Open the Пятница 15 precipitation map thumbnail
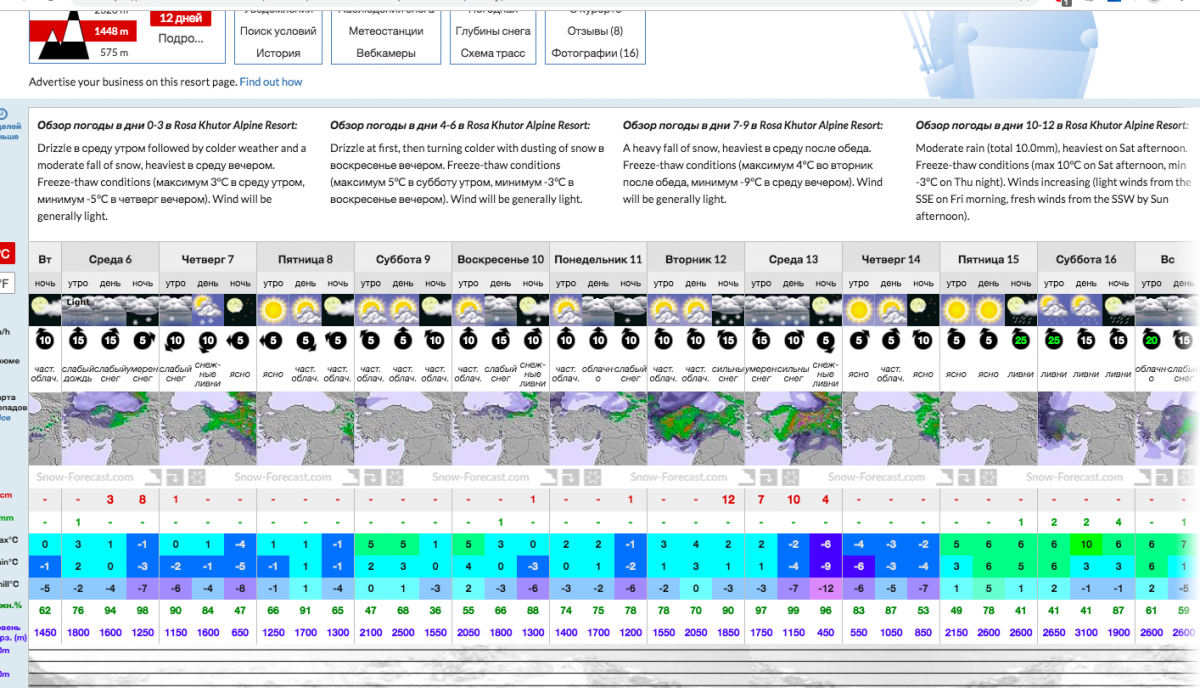Screen dimensions: 1200x688 tap(989, 430)
